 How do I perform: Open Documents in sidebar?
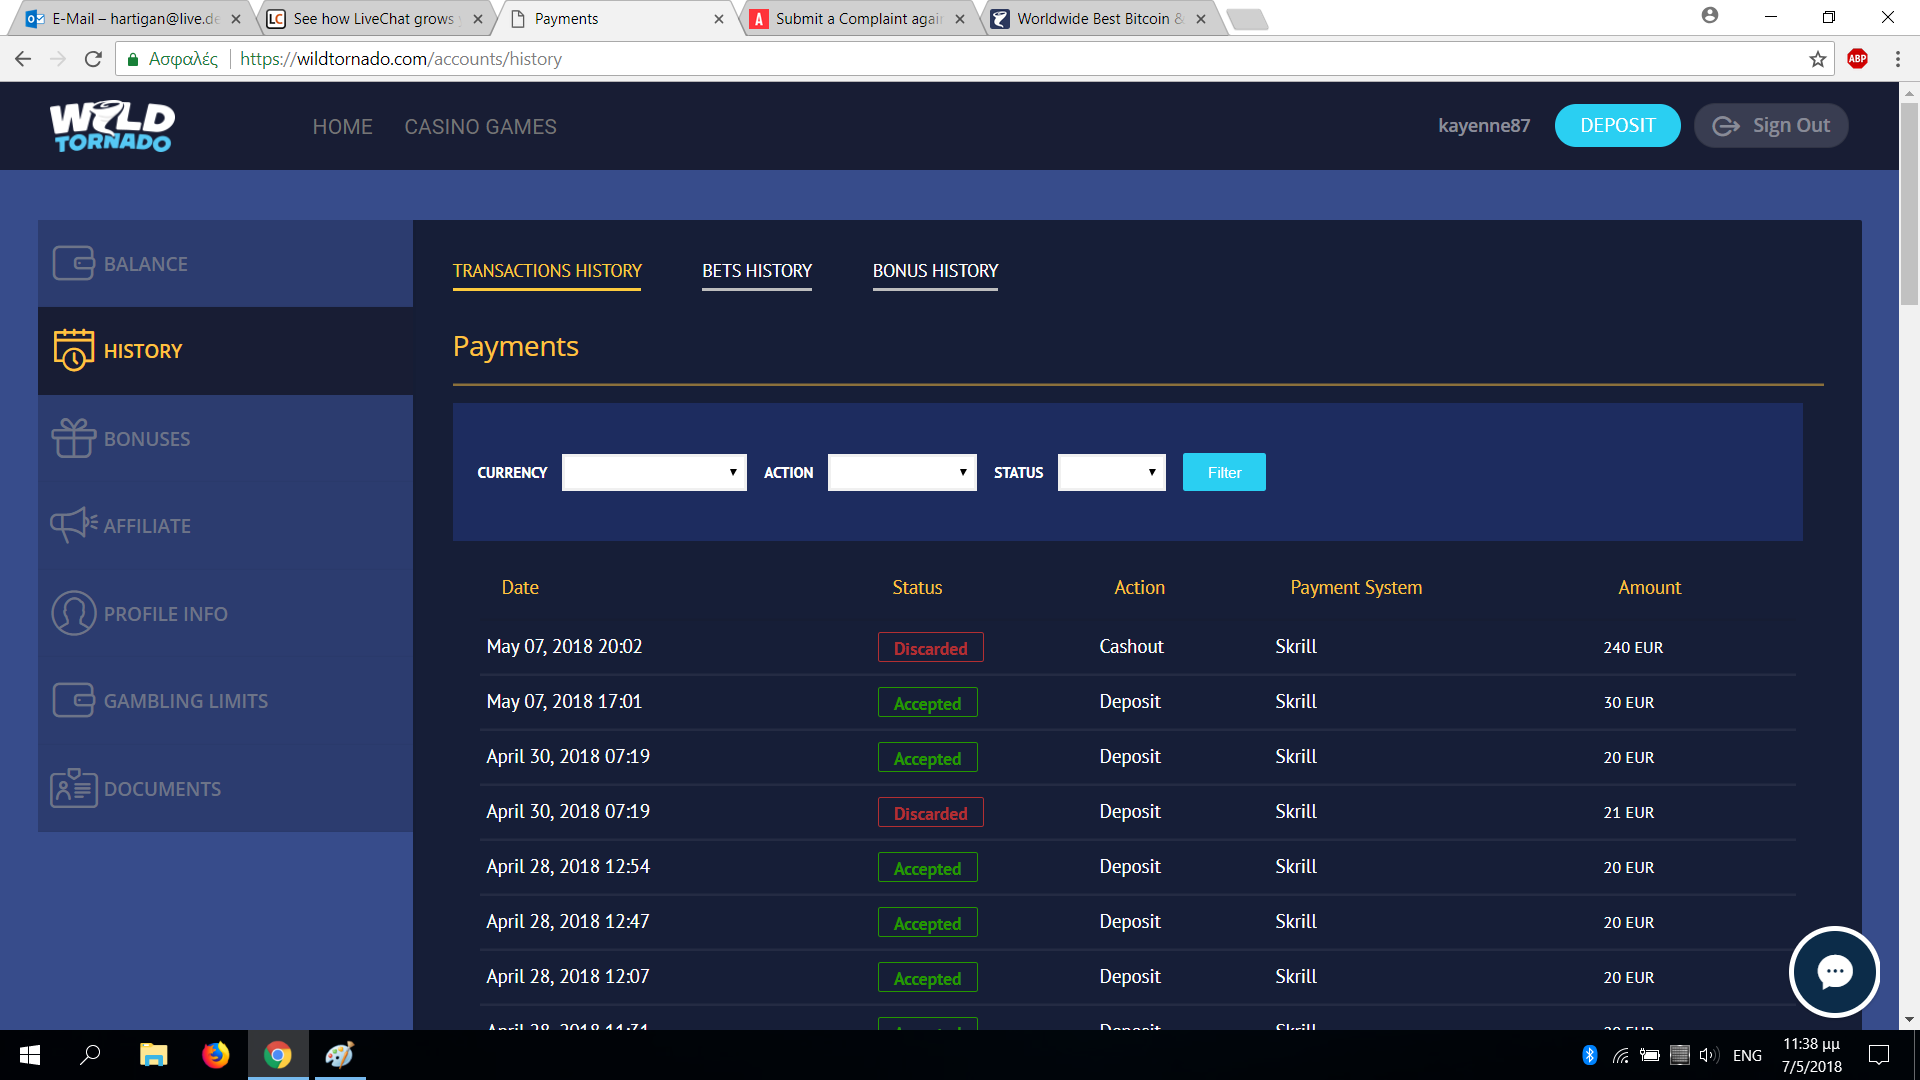point(225,788)
